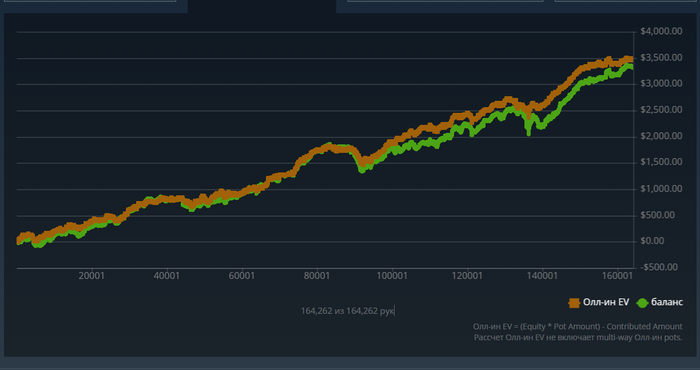Image resolution: width=700 pixels, height=370 pixels.
Task: Click the $4,000.00 axis label
Action: (661, 31)
